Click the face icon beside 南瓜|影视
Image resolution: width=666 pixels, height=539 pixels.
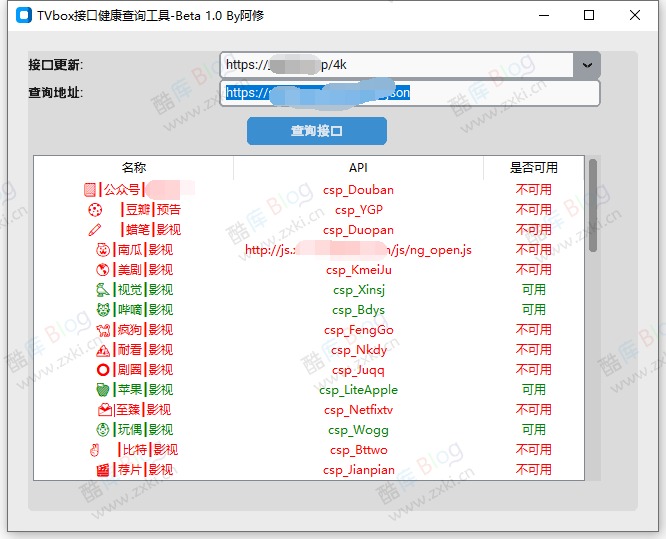103,250
